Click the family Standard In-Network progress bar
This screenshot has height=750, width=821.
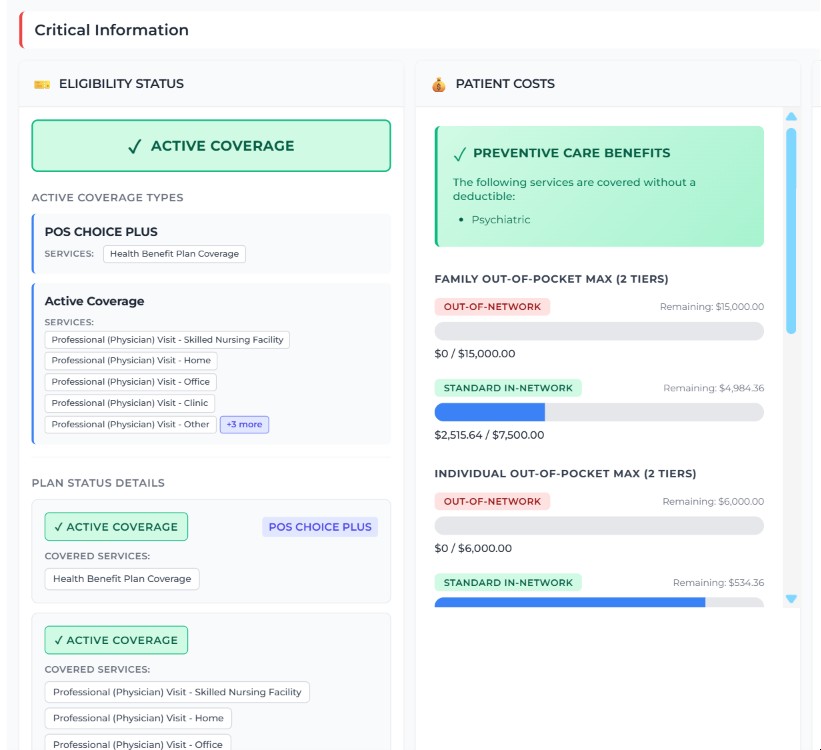599,412
